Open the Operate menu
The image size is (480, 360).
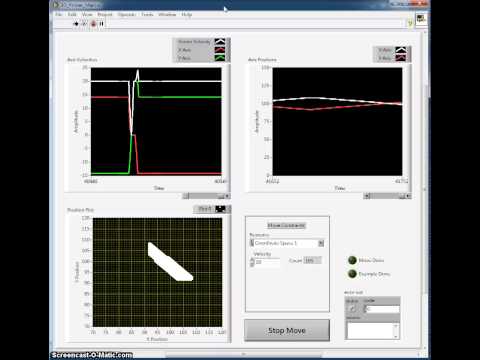[x=127, y=15]
